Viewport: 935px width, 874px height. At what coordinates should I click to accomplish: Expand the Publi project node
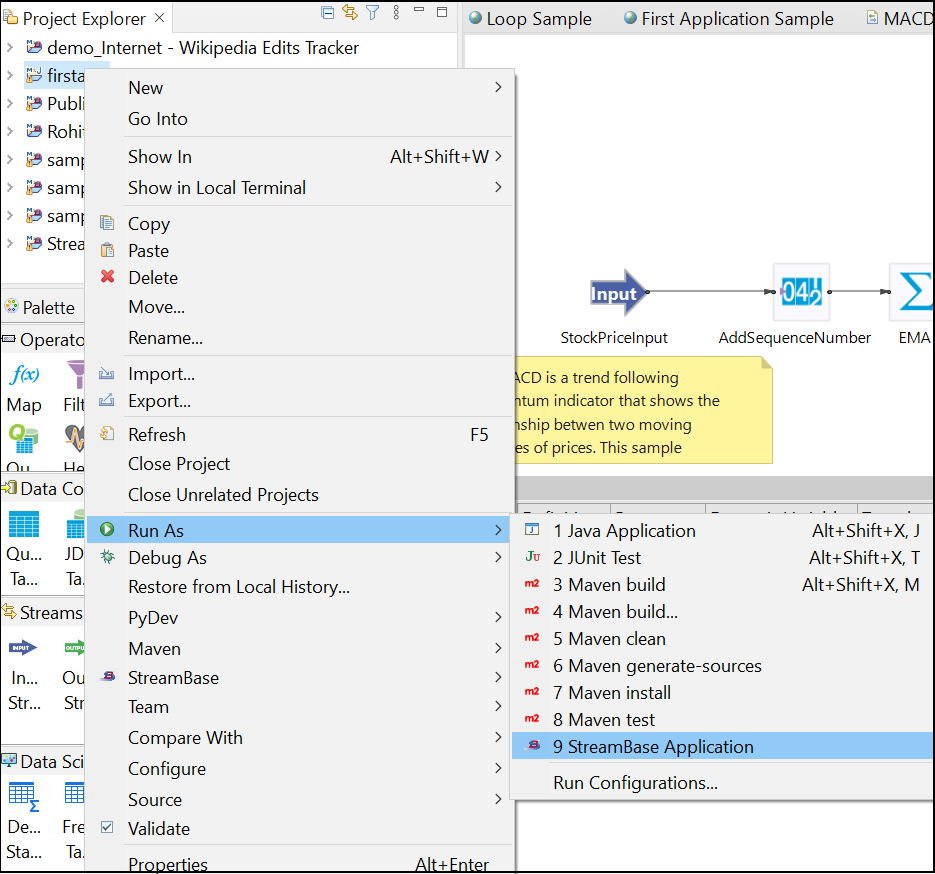pyautogui.click(x=10, y=103)
